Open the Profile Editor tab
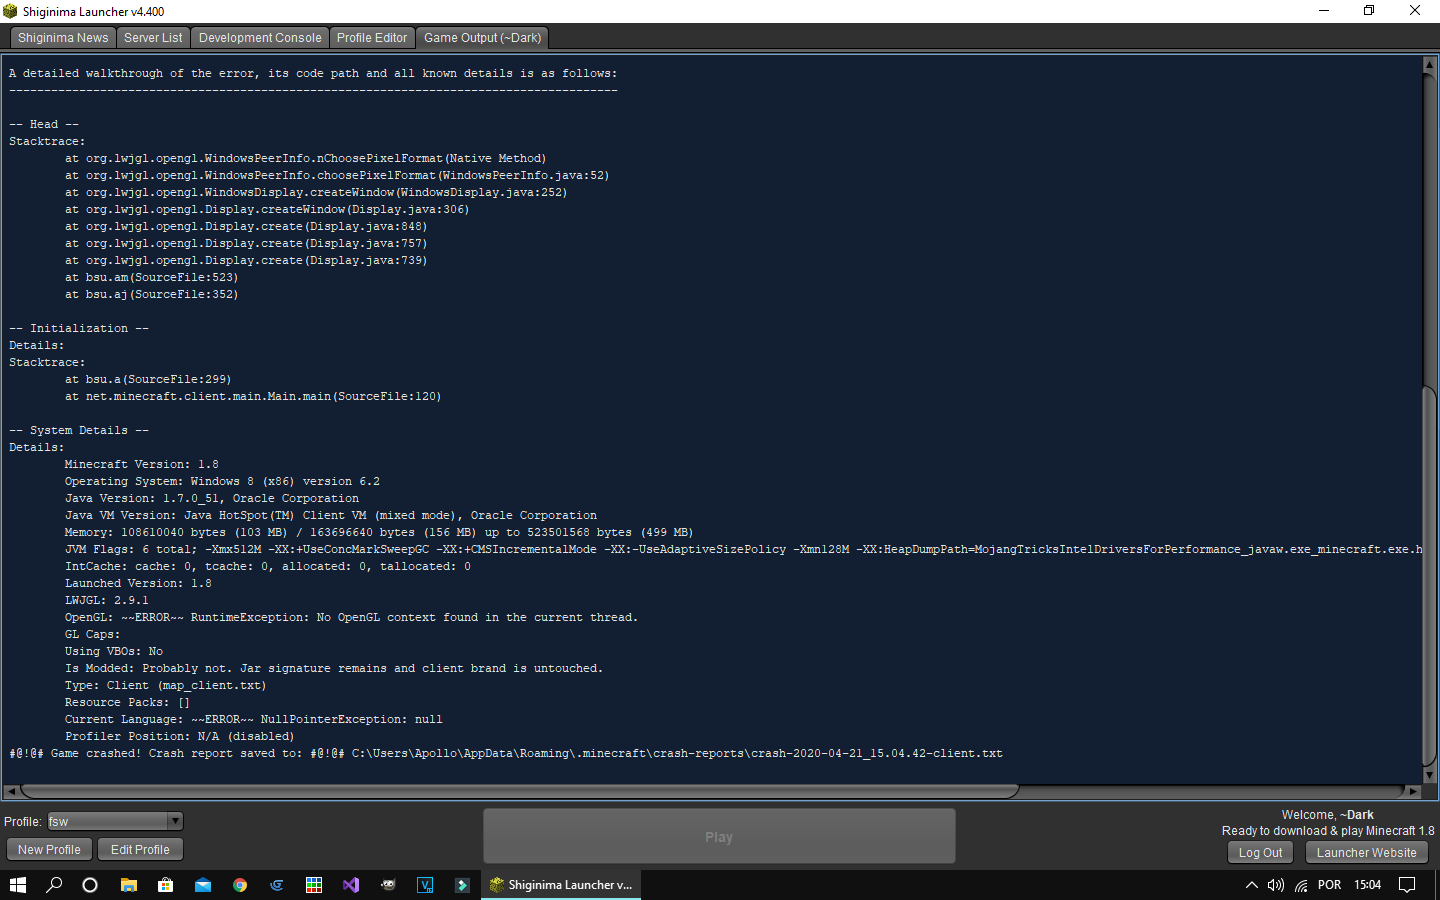 coord(372,38)
